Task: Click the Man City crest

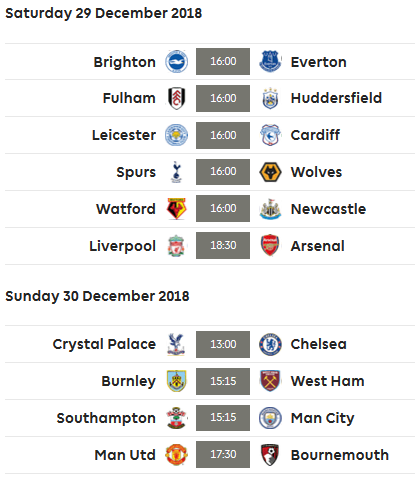Action: click(x=270, y=418)
